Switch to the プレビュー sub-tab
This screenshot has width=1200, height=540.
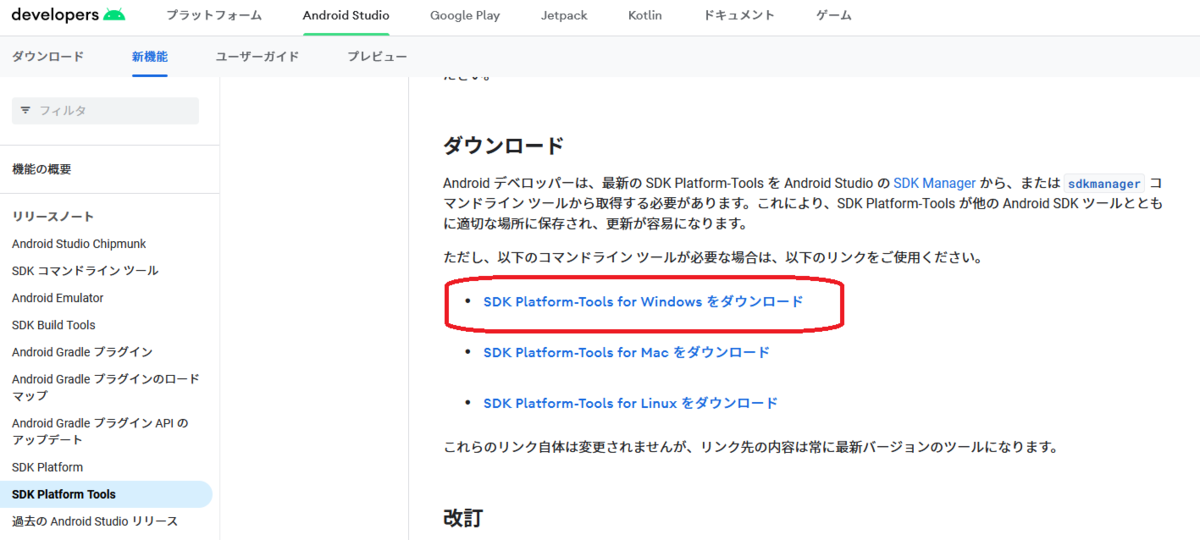377,57
